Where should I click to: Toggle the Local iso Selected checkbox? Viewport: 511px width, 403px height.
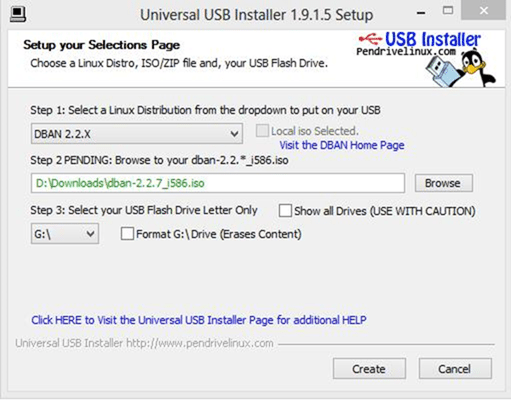click(262, 131)
